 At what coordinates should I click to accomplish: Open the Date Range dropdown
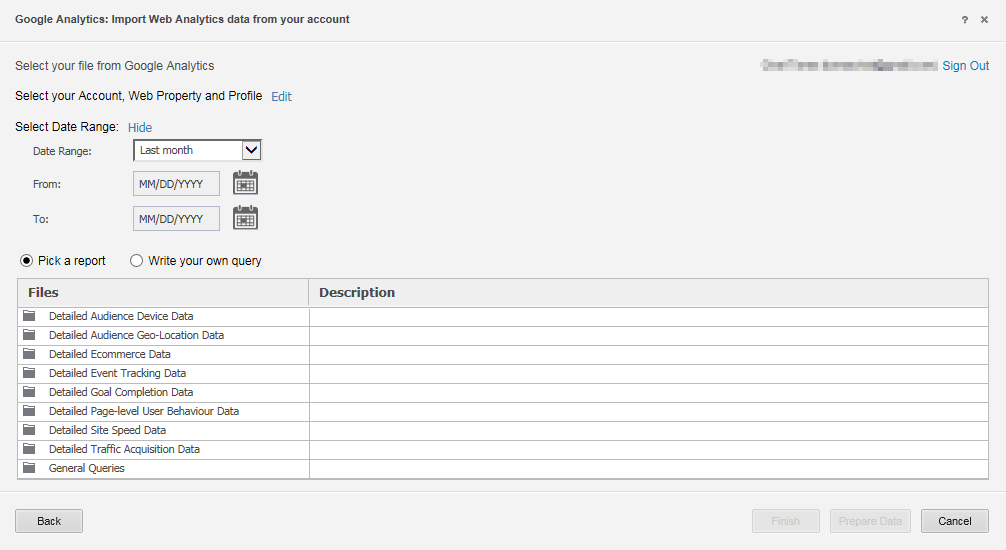[197, 150]
